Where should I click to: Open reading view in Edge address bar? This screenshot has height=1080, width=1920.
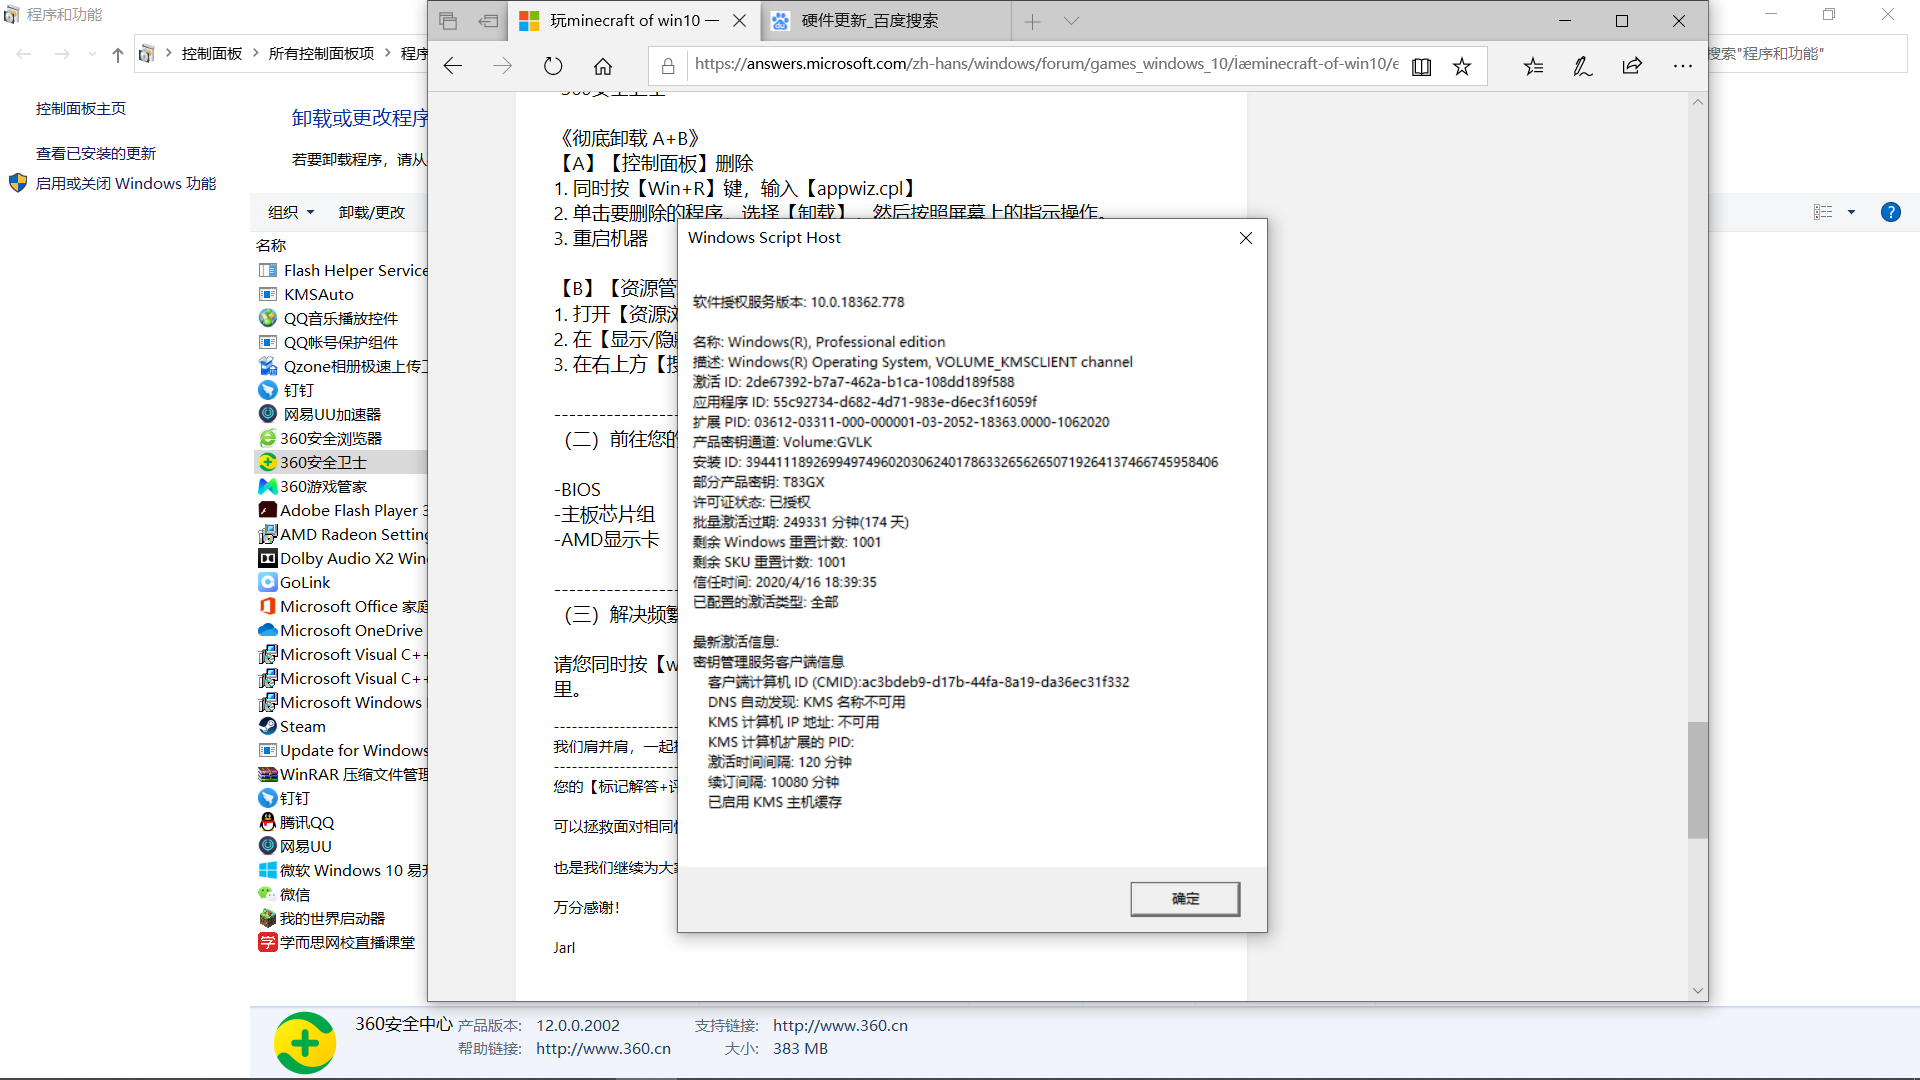coord(1421,66)
